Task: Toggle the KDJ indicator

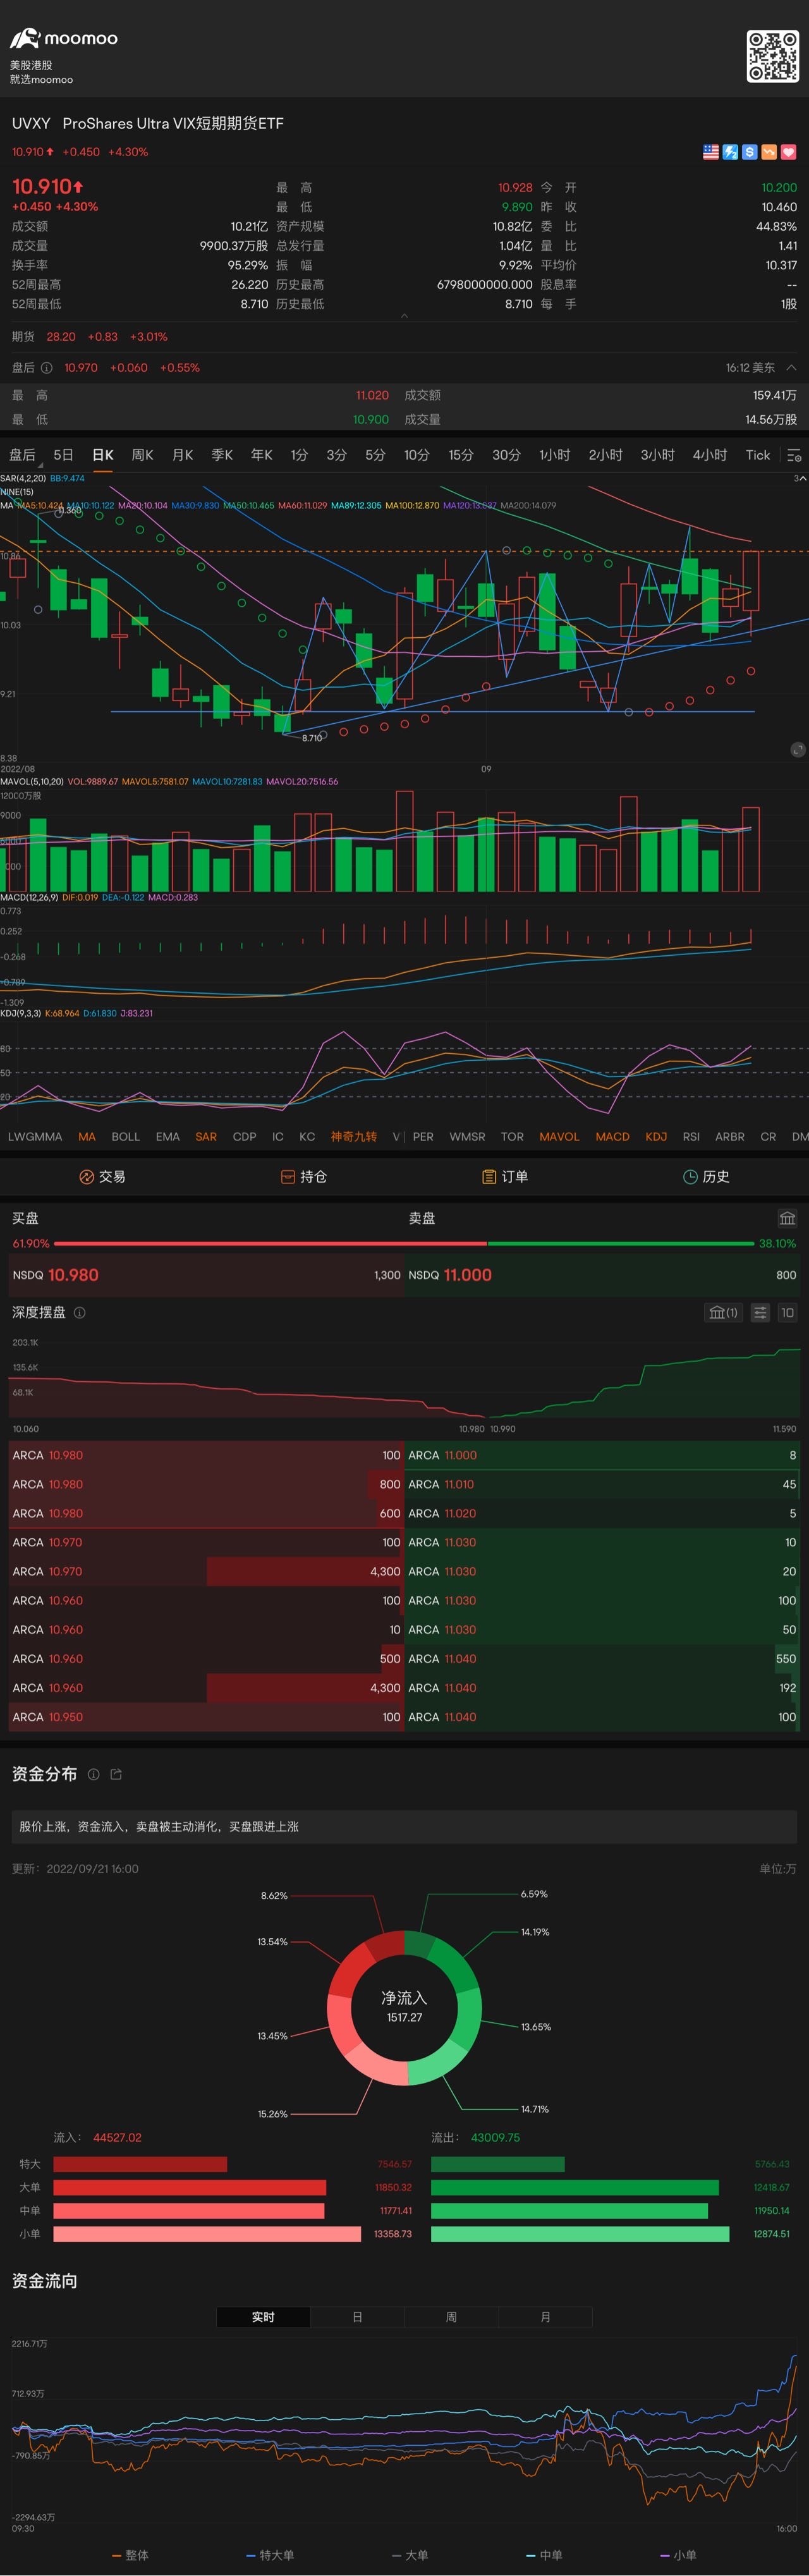Action: 656,1137
